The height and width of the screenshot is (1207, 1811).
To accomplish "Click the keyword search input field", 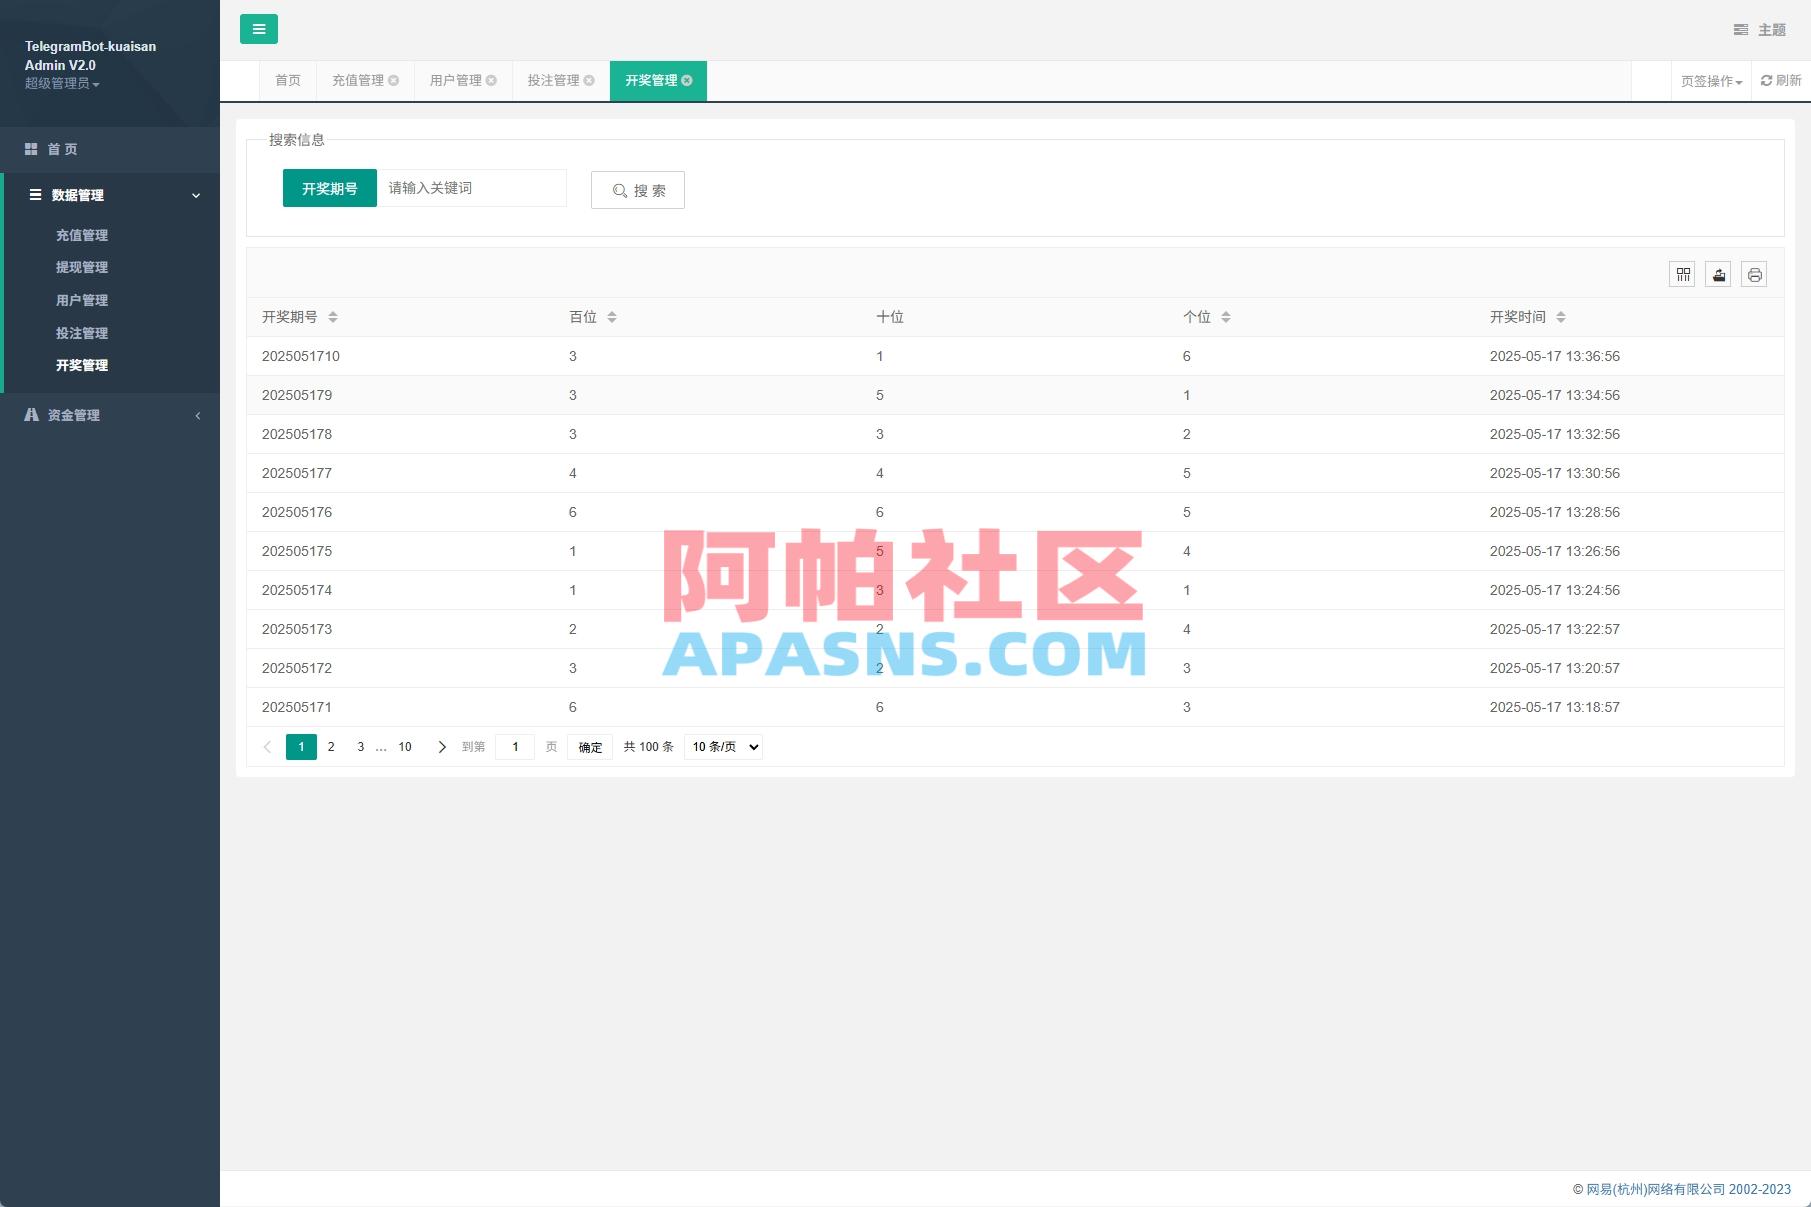I will (x=471, y=187).
